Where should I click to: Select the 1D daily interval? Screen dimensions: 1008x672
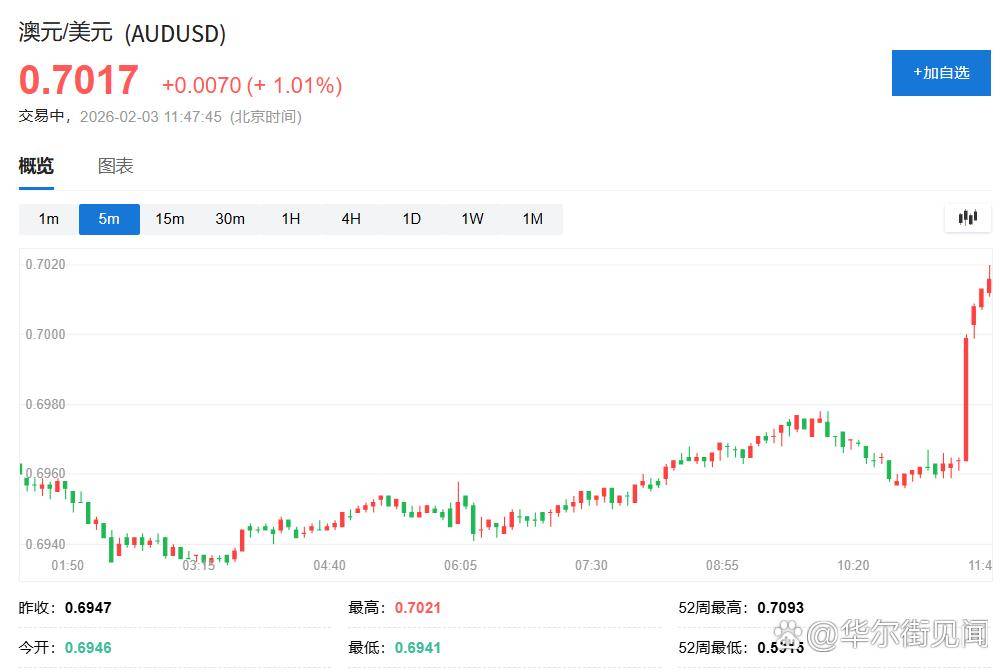point(411,219)
